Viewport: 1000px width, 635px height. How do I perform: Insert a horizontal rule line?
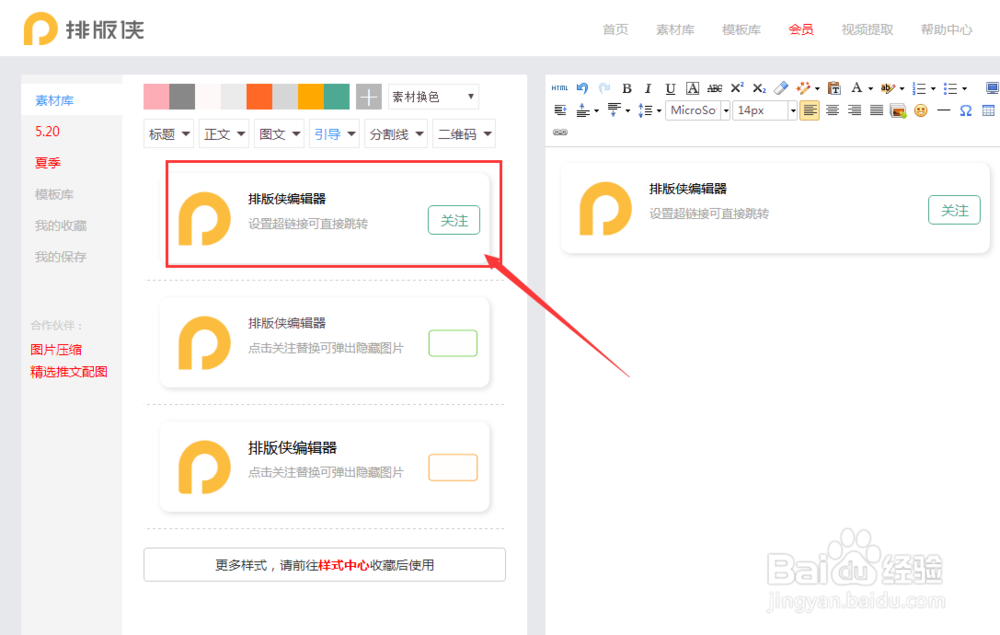tap(944, 110)
